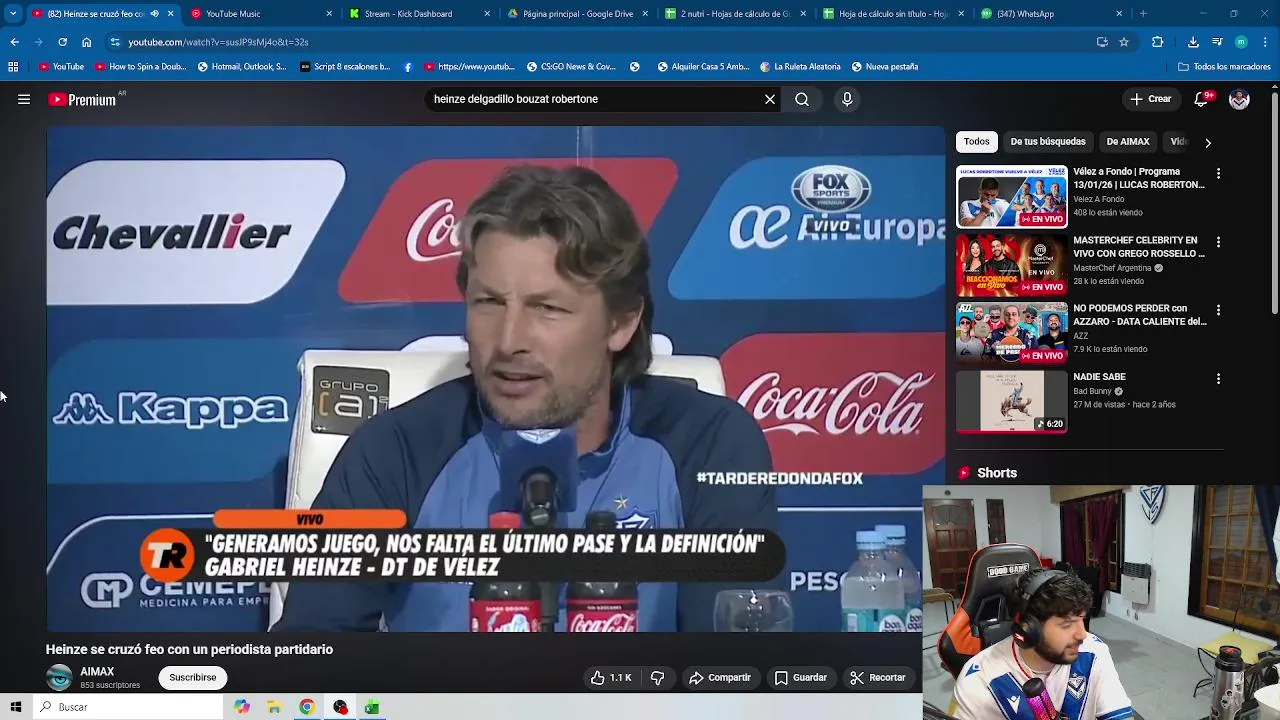The width and height of the screenshot is (1280, 720).
Task: Open browser extensions puzzle icon
Action: pyautogui.click(x=1158, y=42)
